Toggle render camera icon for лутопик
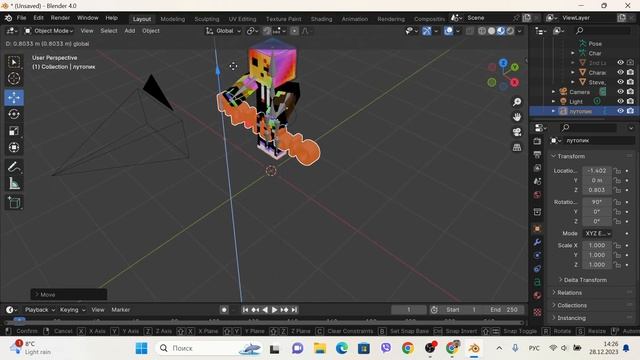 point(630,111)
